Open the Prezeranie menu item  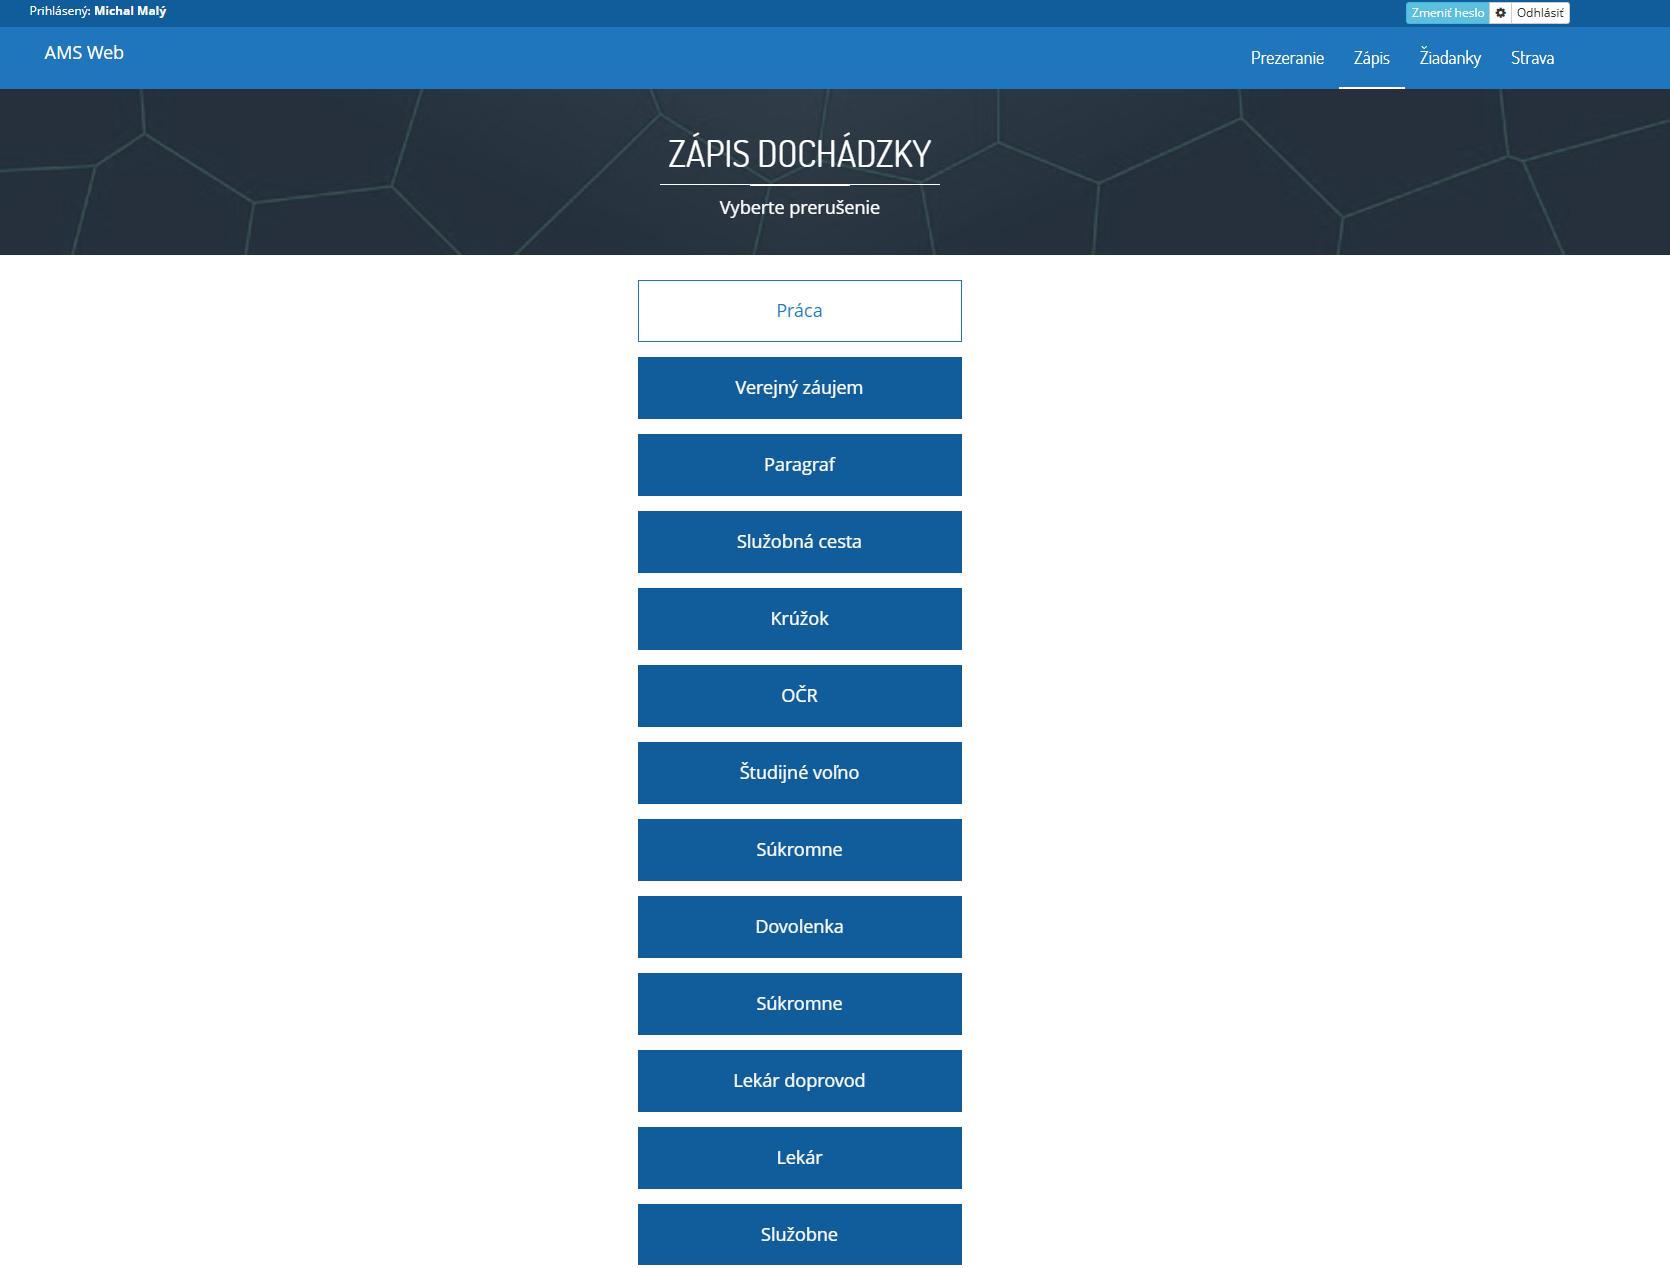(x=1287, y=58)
